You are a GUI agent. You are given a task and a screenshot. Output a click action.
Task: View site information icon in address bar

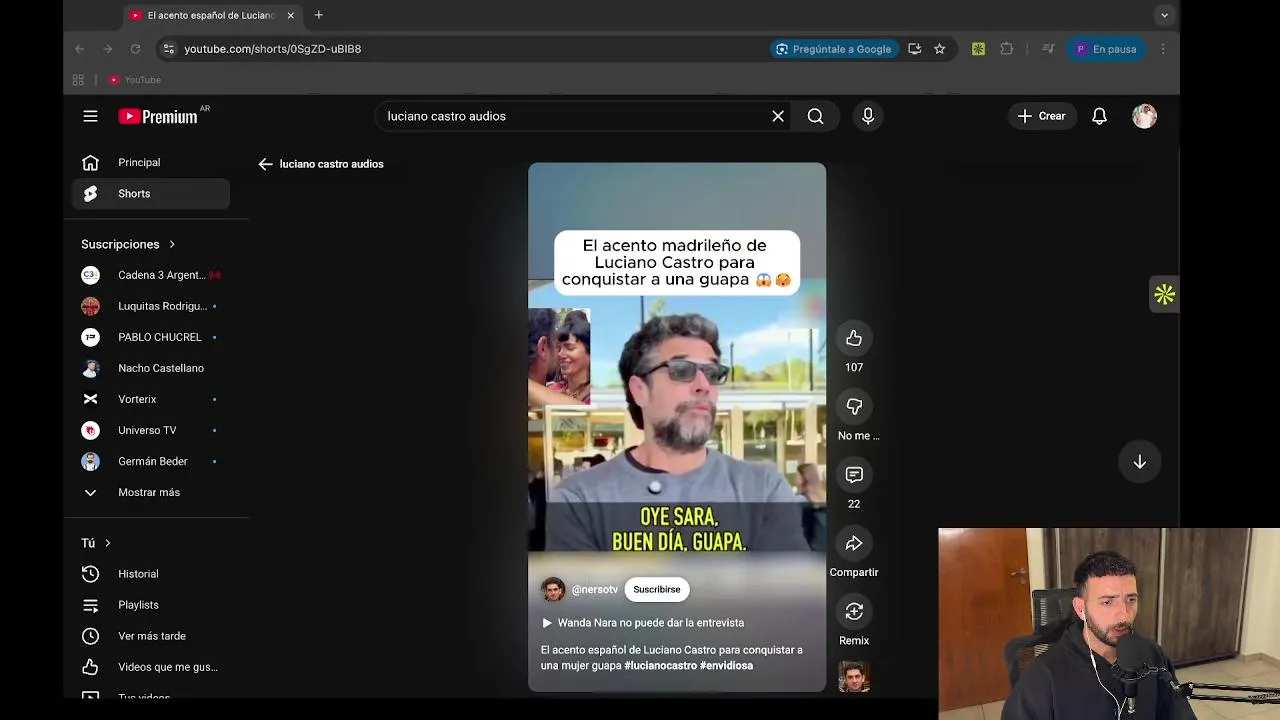pyautogui.click(x=168, y=49)
